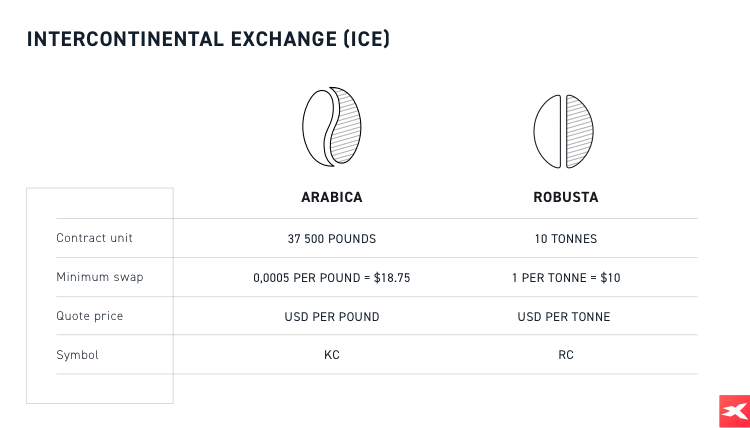This screenshot has height=428, width=750.
Task: Click the Symbol row label
Action: pyautogui.click(x=77, y=355)
